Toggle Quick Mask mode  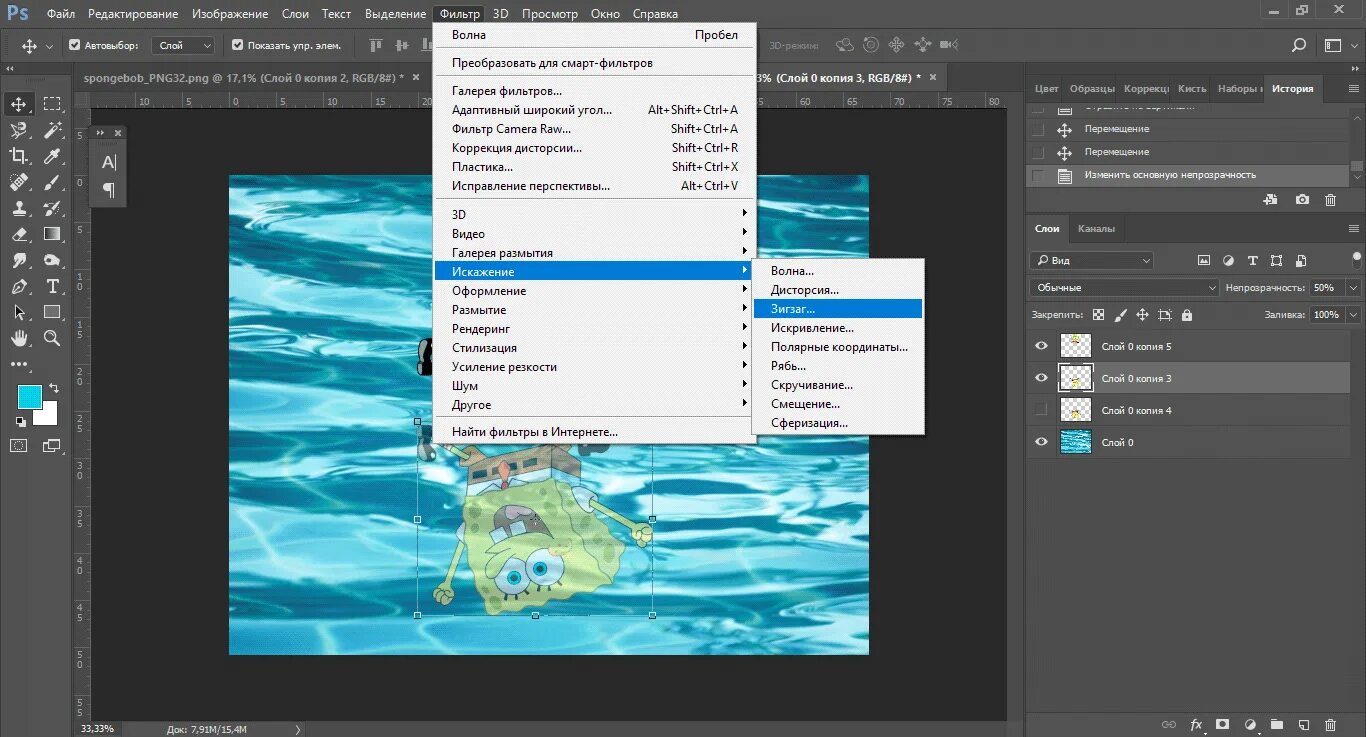(x=19, y=445)
